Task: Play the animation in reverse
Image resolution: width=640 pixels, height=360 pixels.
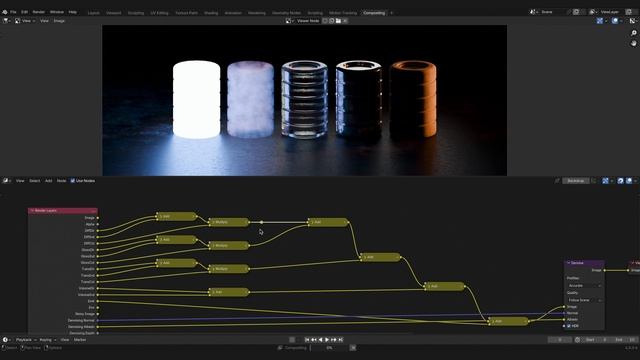Action: pos(320,340)
